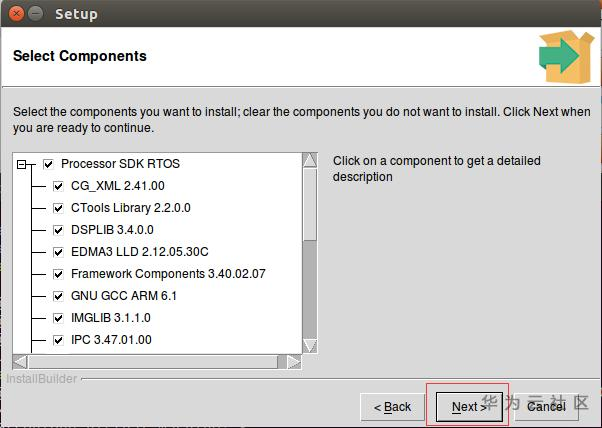Uncheck the DSPLIB 3.4.0.0 checkbox
Screen dimensions: 602x428
pyautogui.click(x=58, y=230)
